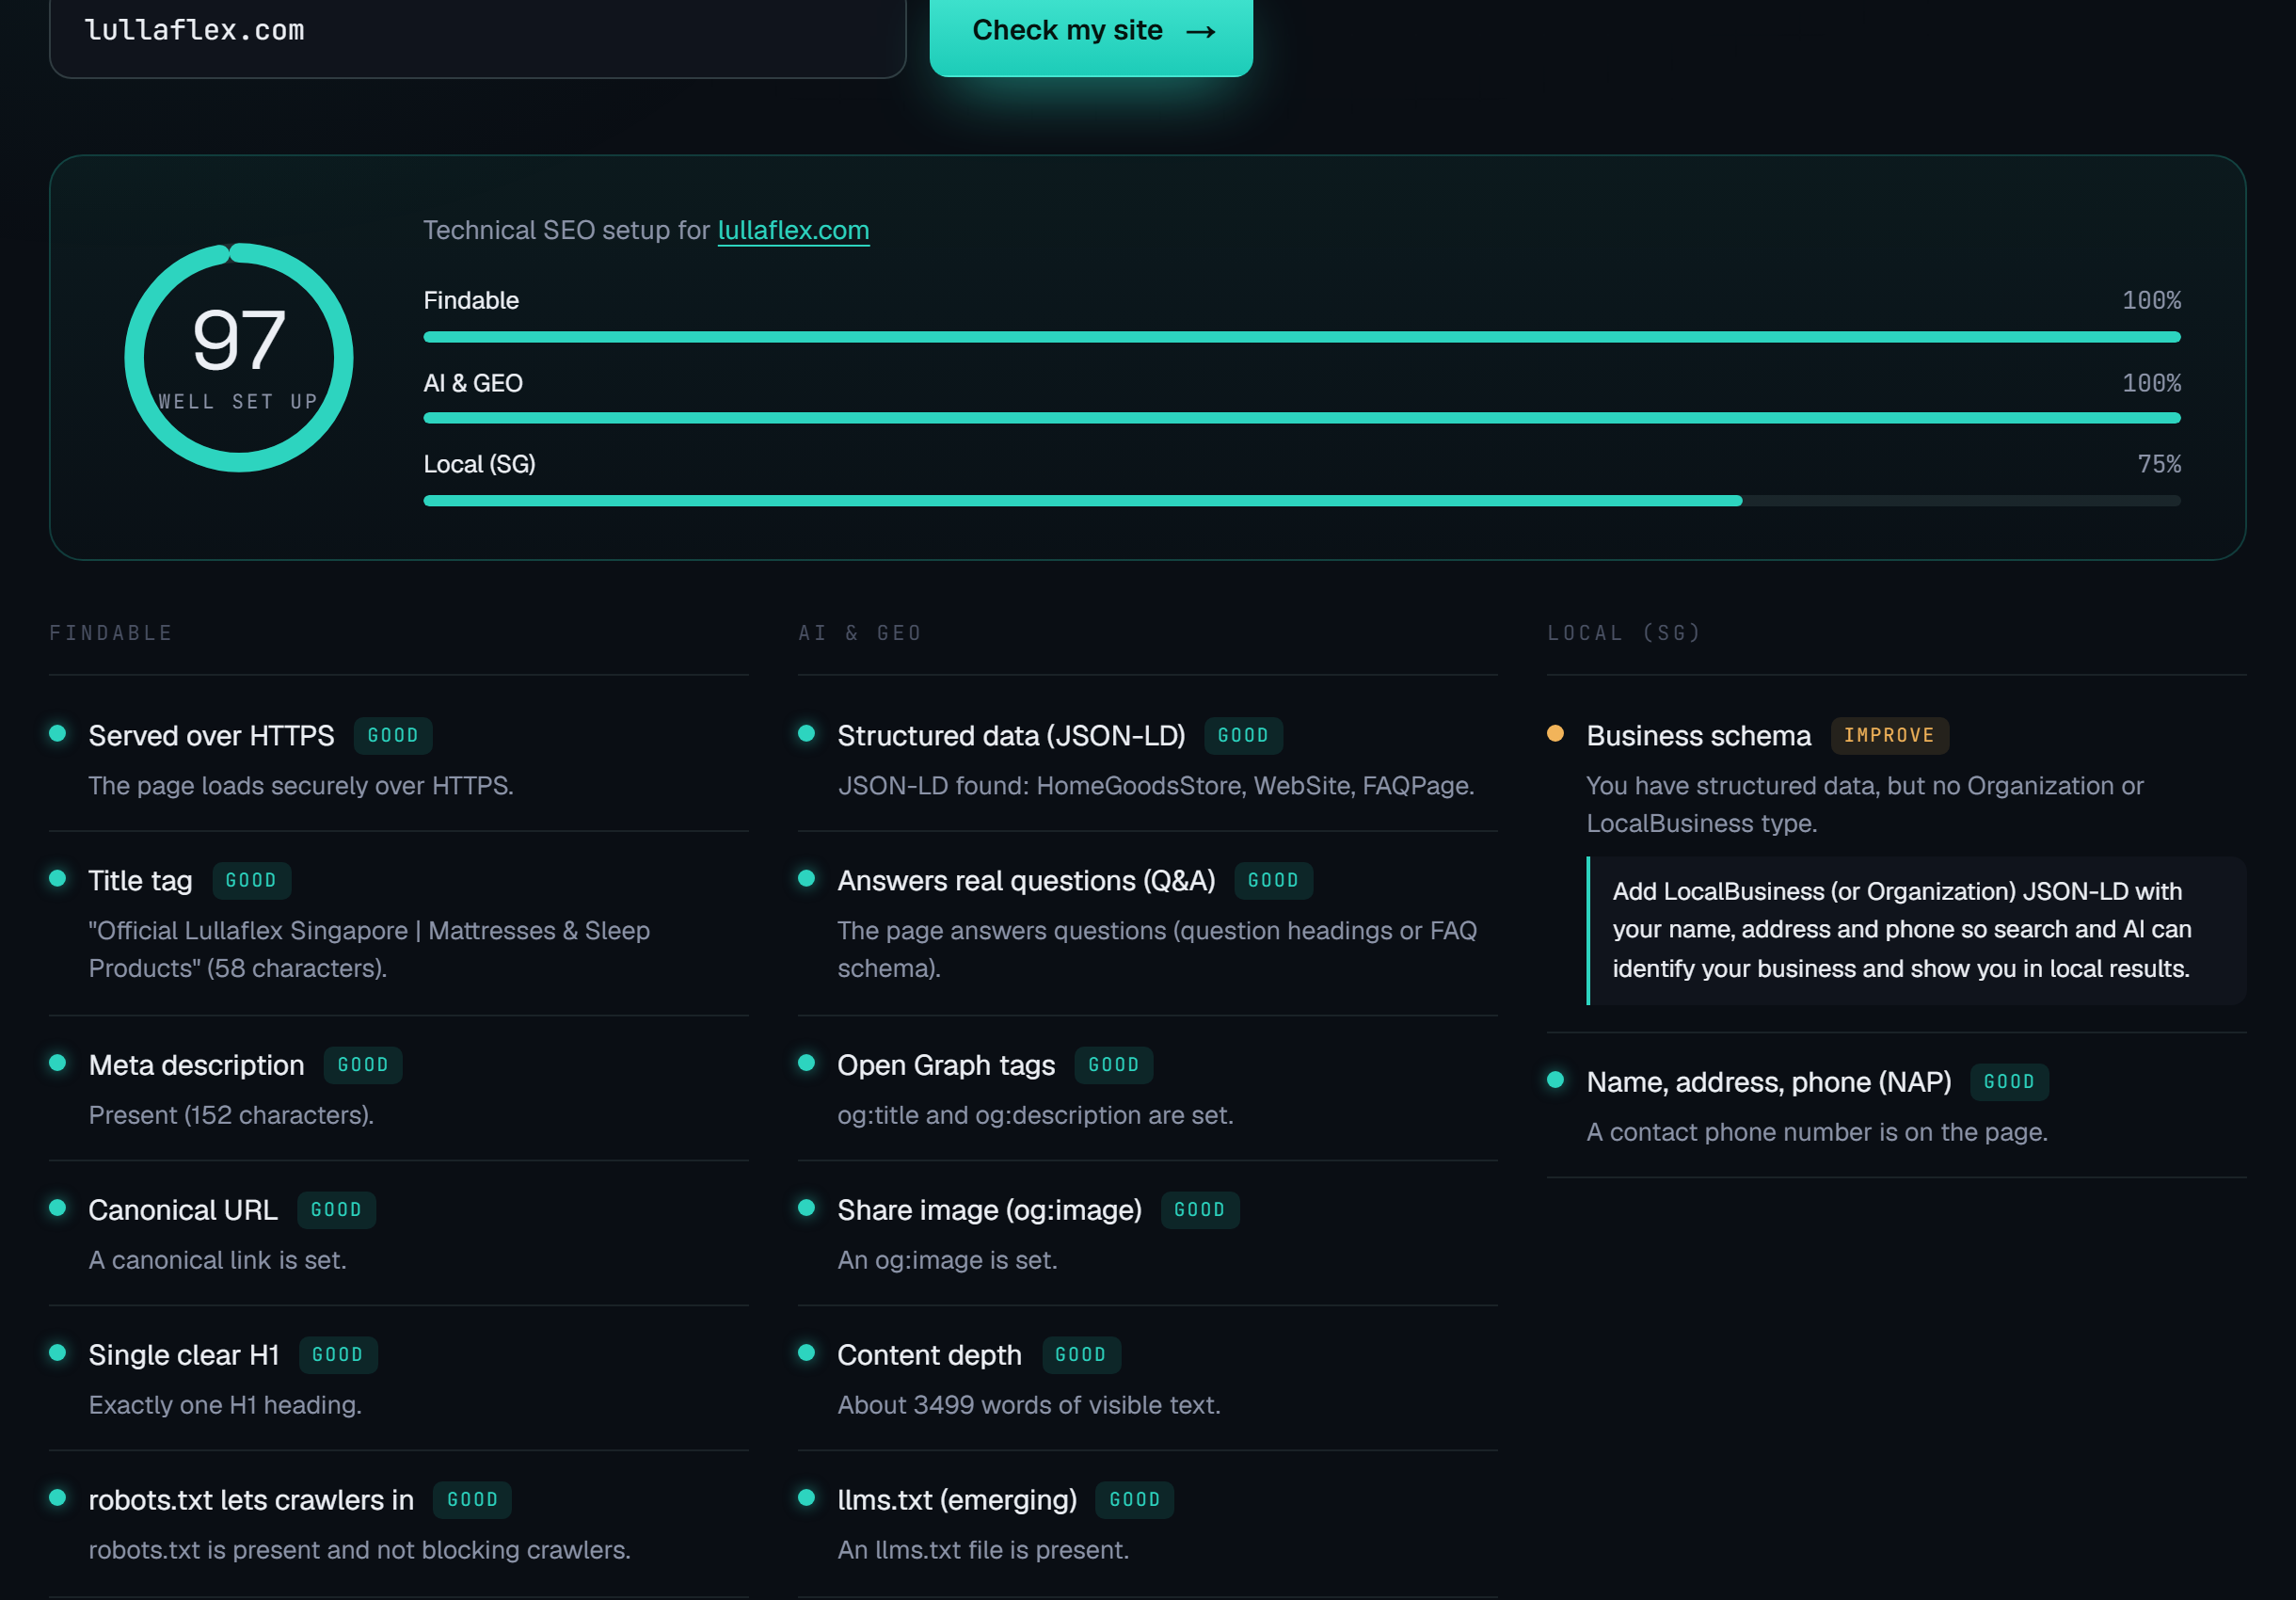
Task: Click the FINDABLE column header
Action: coord(111,633)
